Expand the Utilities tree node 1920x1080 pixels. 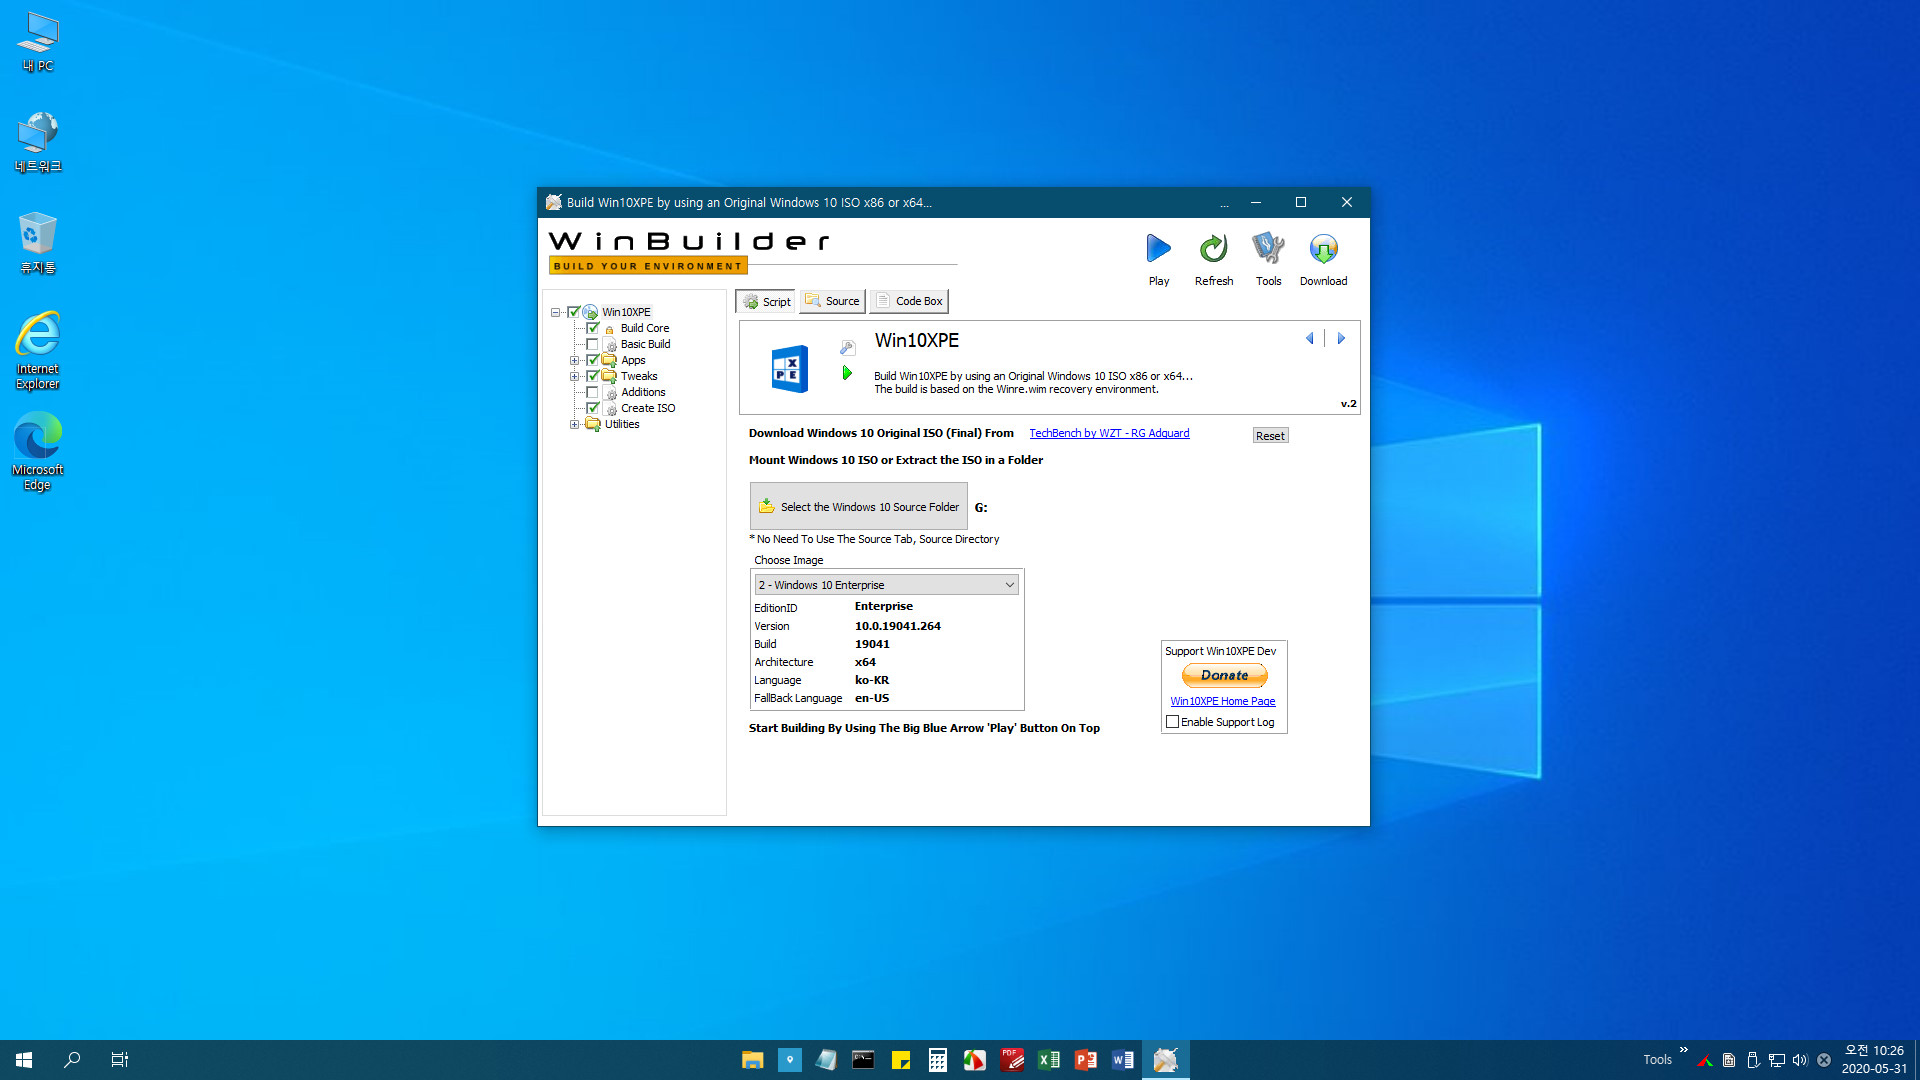574,424
